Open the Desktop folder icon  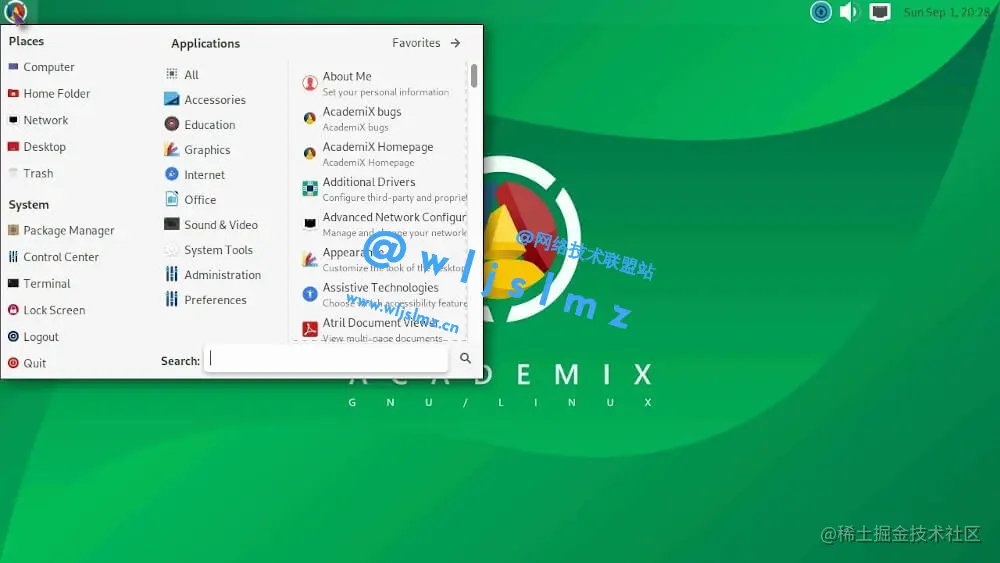click(13, 147)
